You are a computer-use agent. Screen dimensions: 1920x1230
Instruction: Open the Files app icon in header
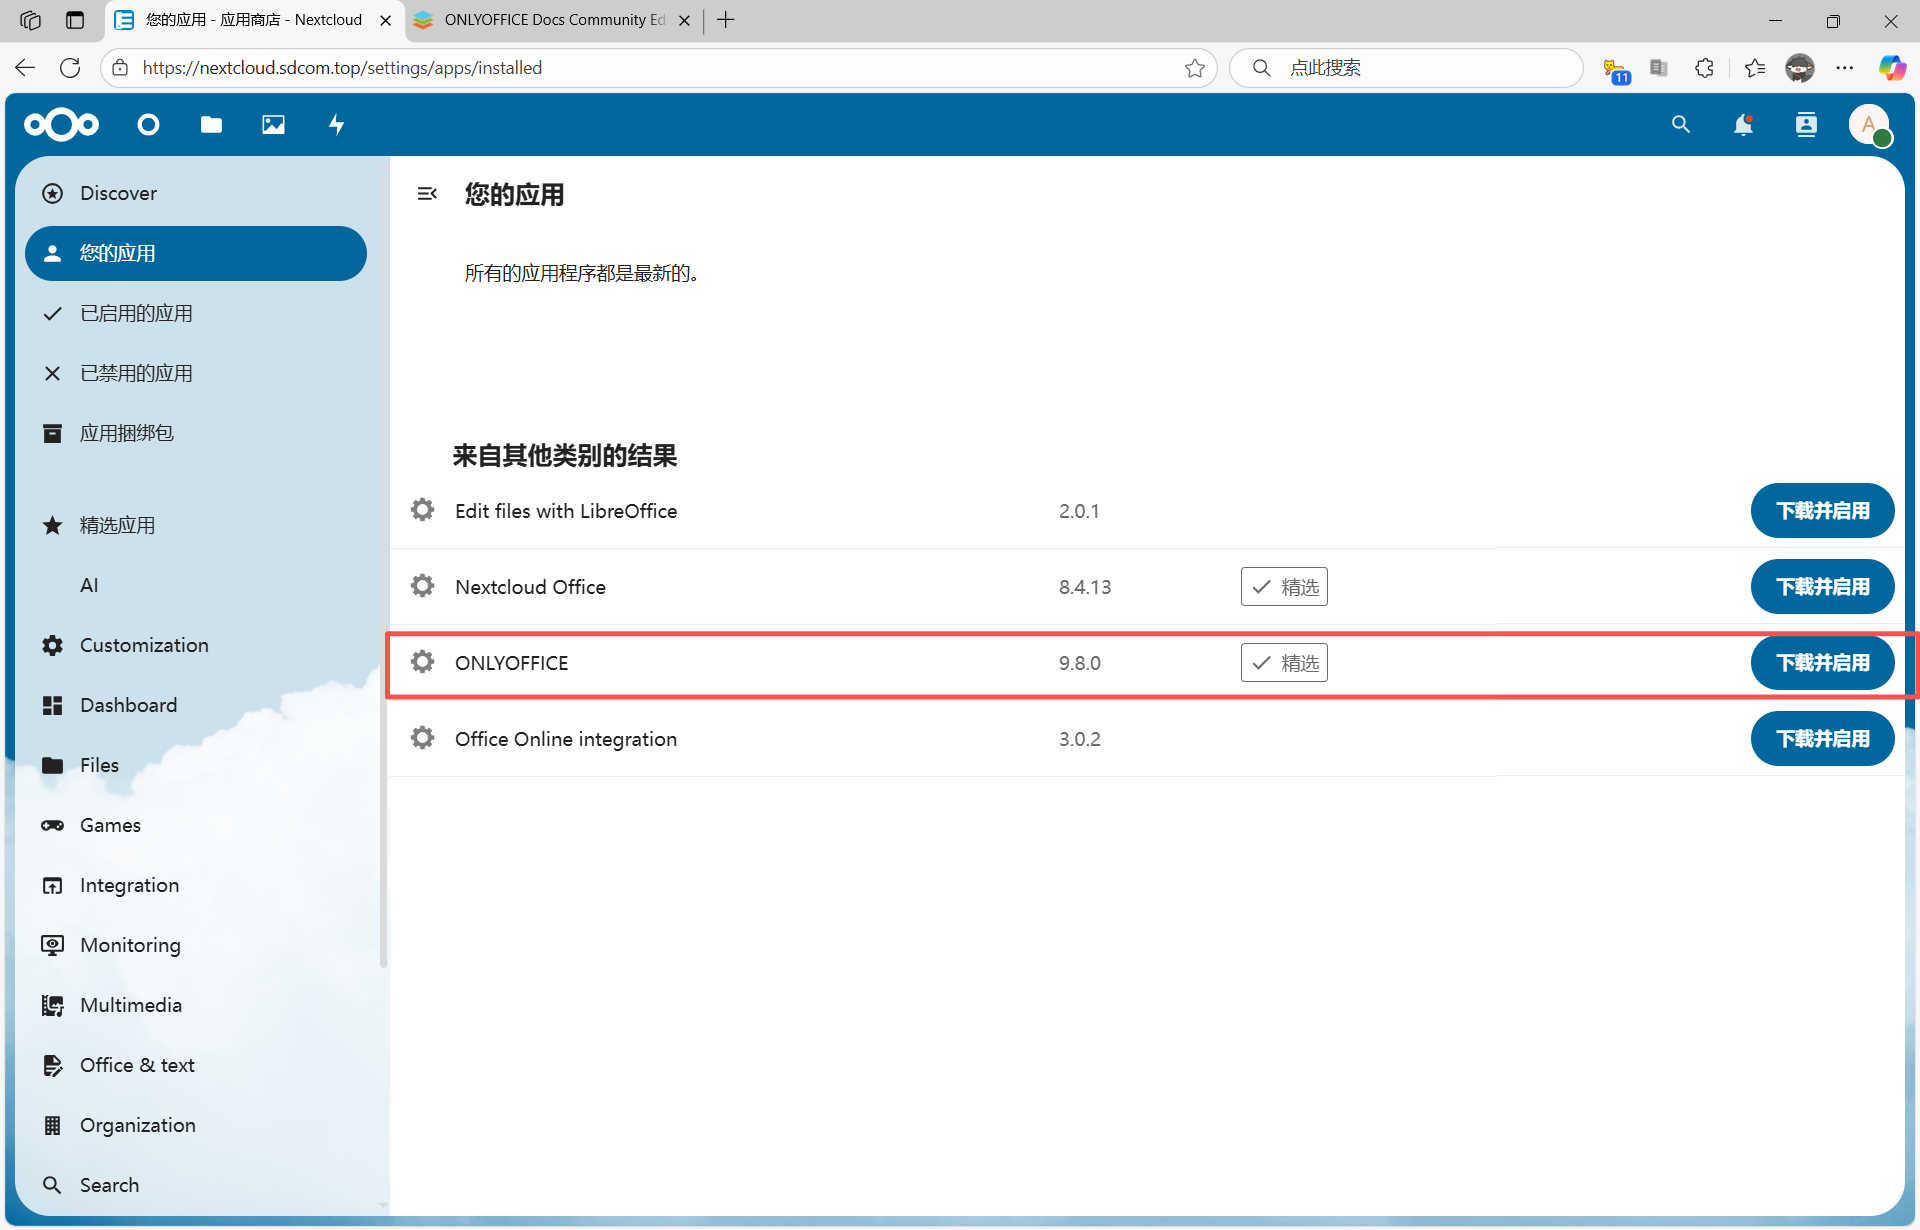coord(211,125)
